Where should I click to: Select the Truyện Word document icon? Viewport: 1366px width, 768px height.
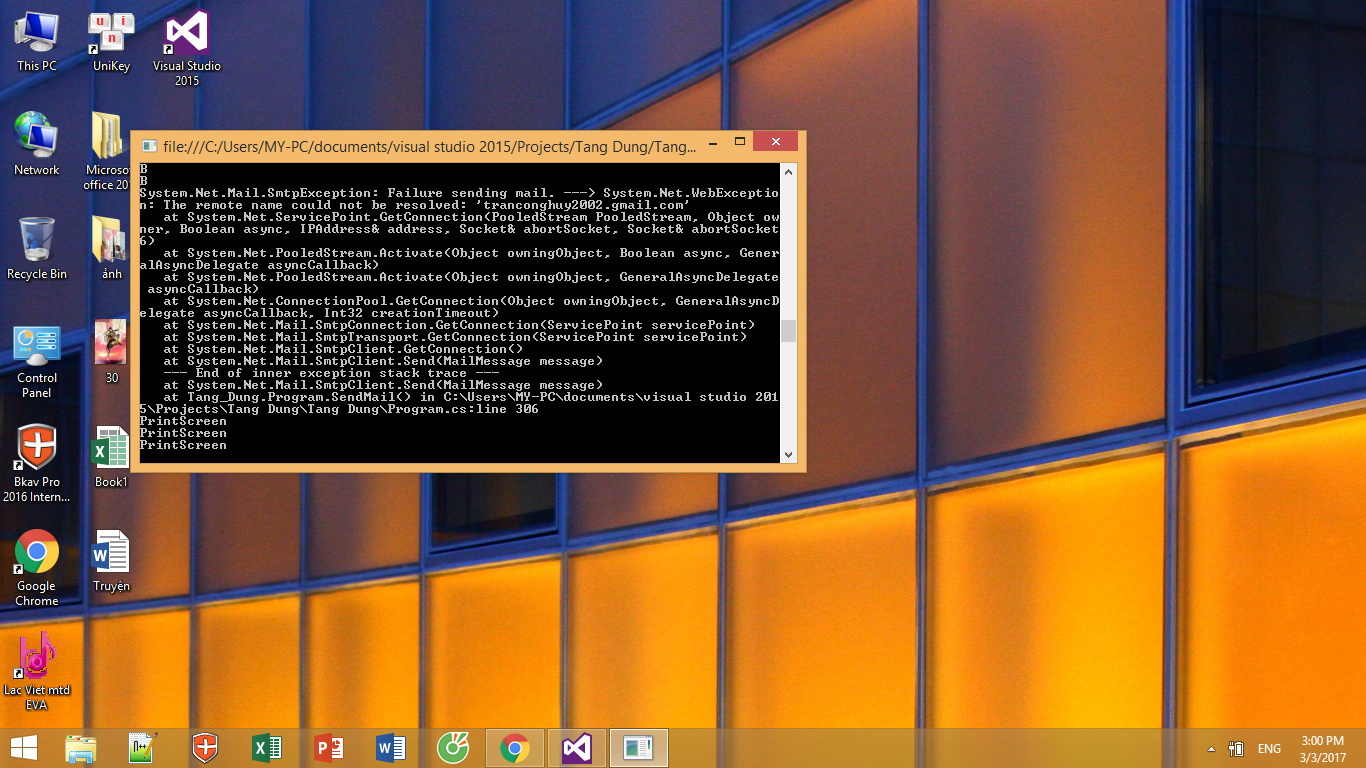[x=111, y=556]
